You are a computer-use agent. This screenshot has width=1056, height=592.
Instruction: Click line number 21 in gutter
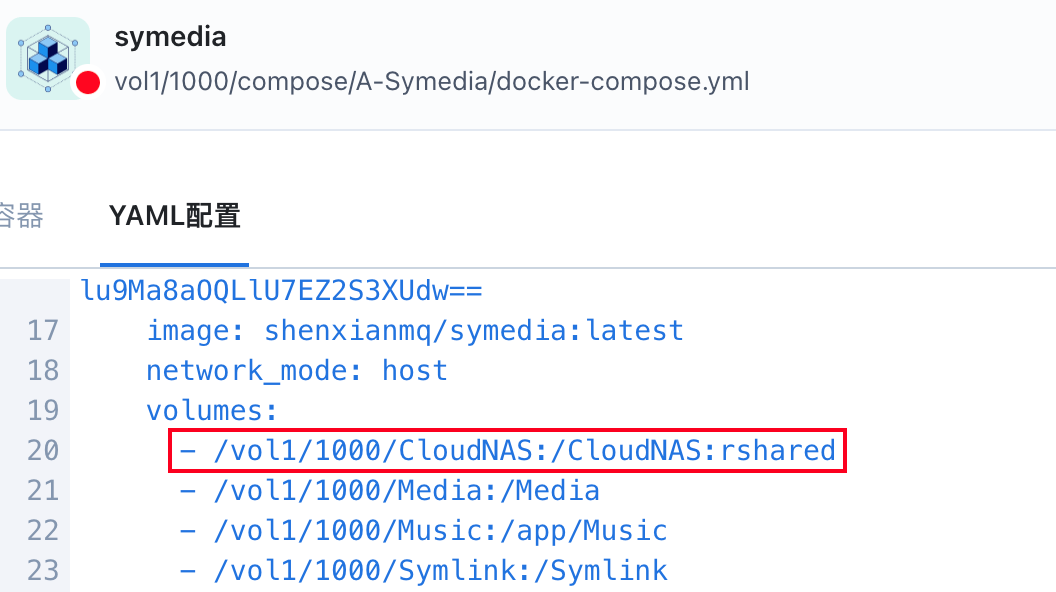tap(42, 491)
